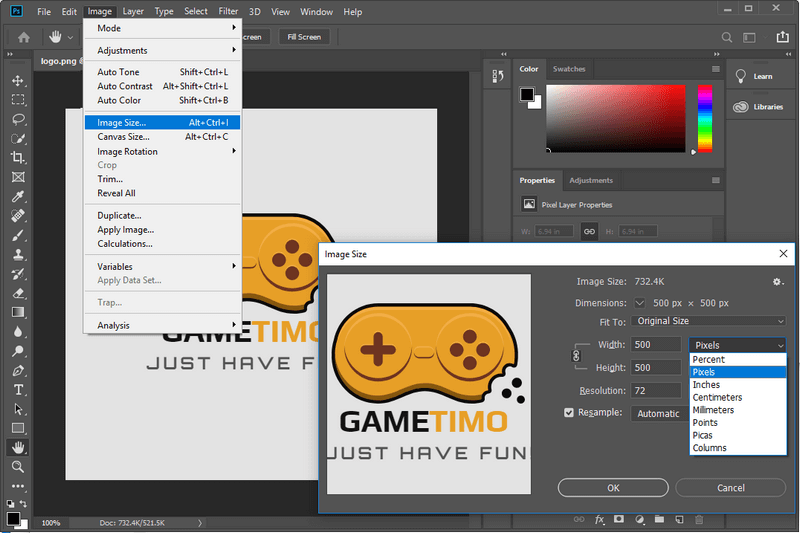Click Canvas Size in the Image menu

(x=123, y=137)
